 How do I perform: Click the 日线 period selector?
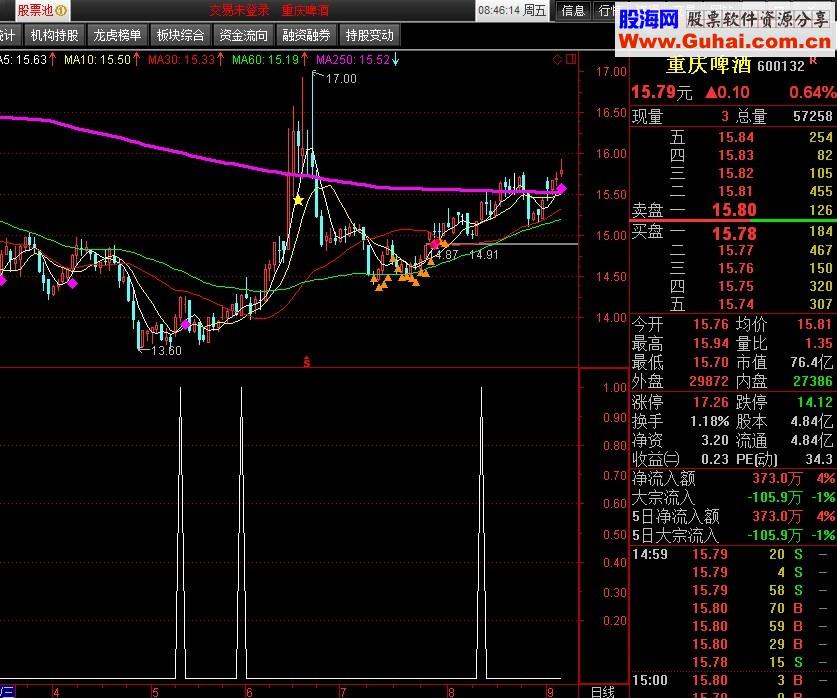[603, 692]
